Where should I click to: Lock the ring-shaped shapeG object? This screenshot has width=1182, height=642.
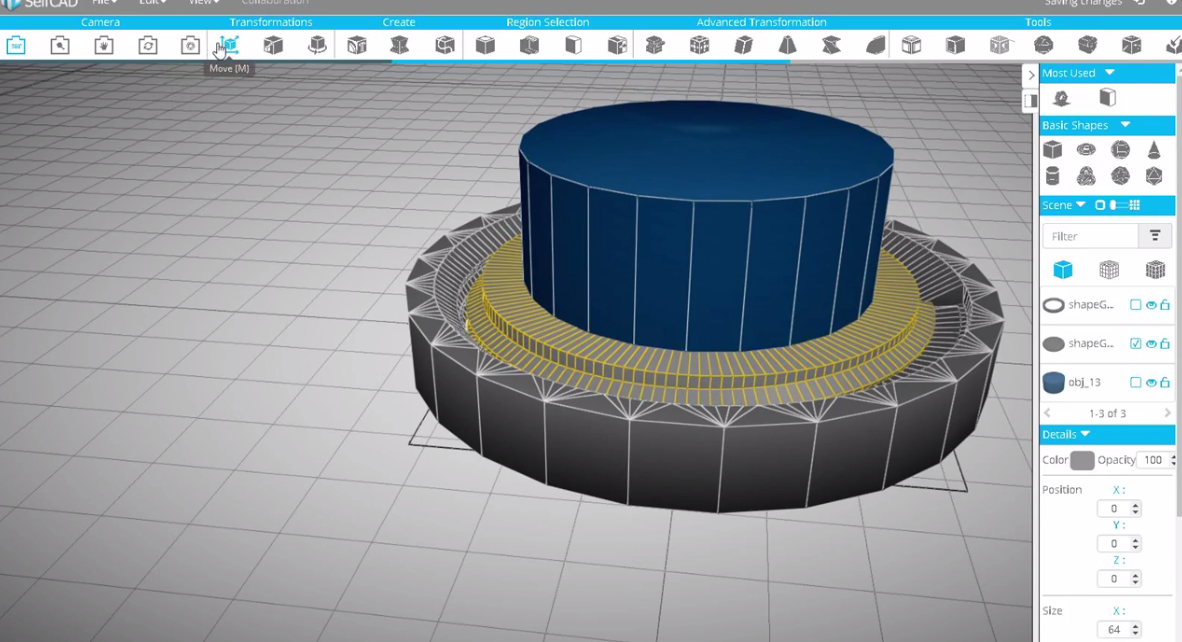1165,304
